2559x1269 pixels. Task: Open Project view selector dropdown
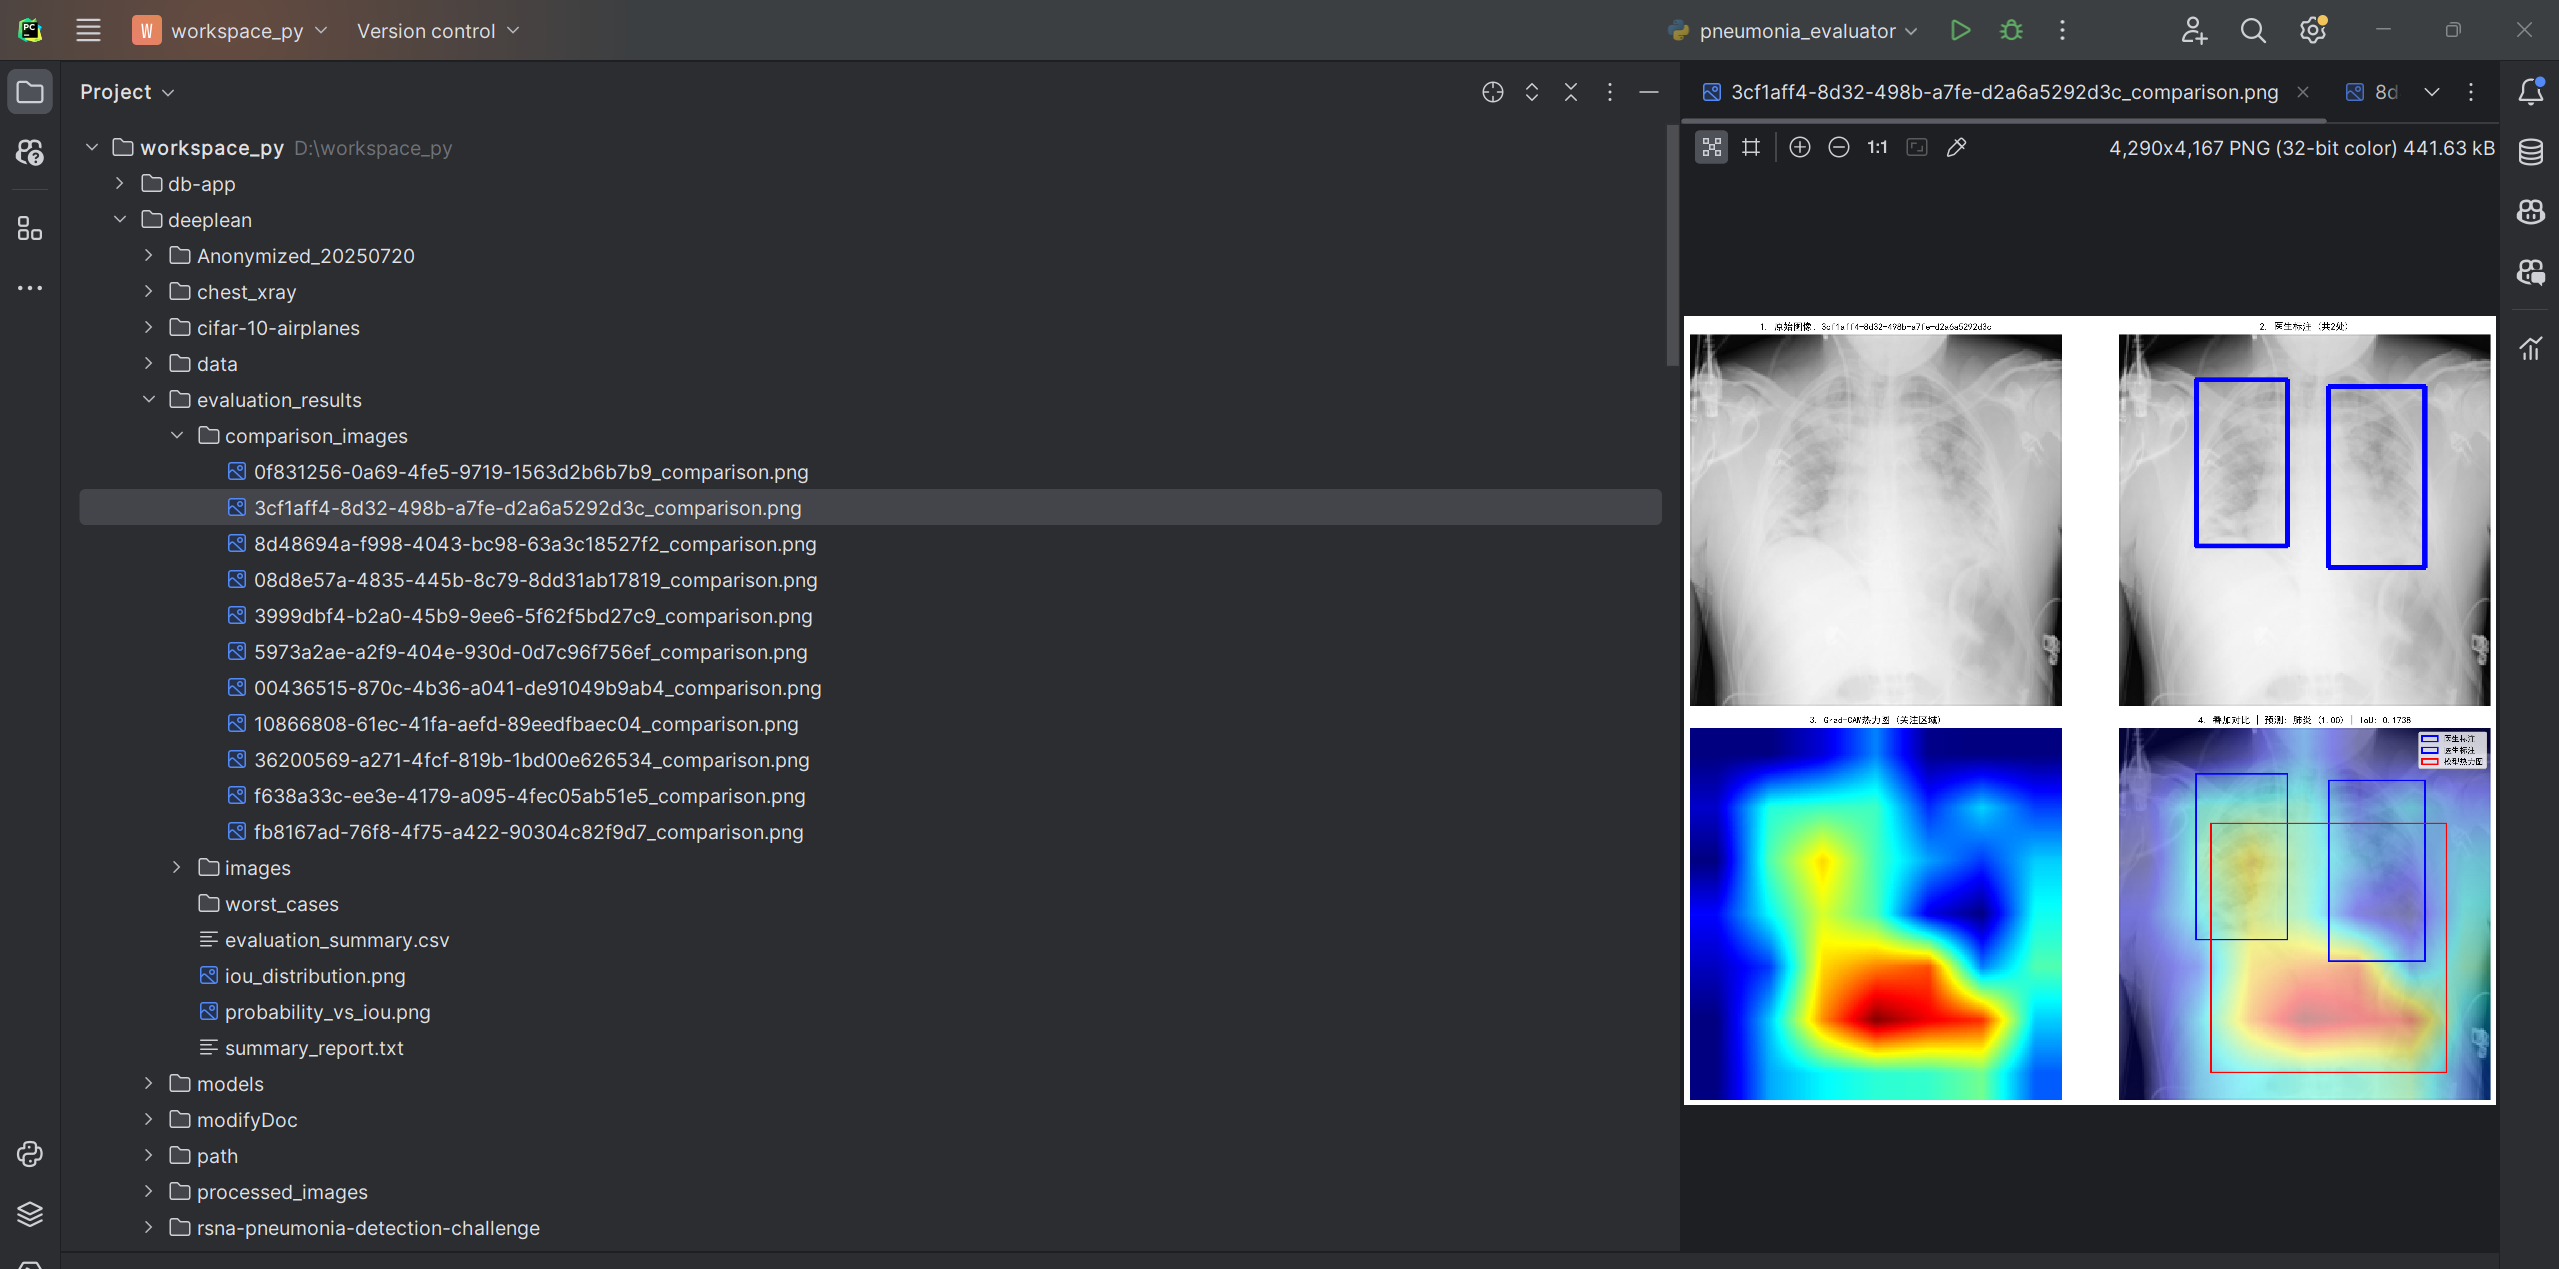tap(127, 92)
